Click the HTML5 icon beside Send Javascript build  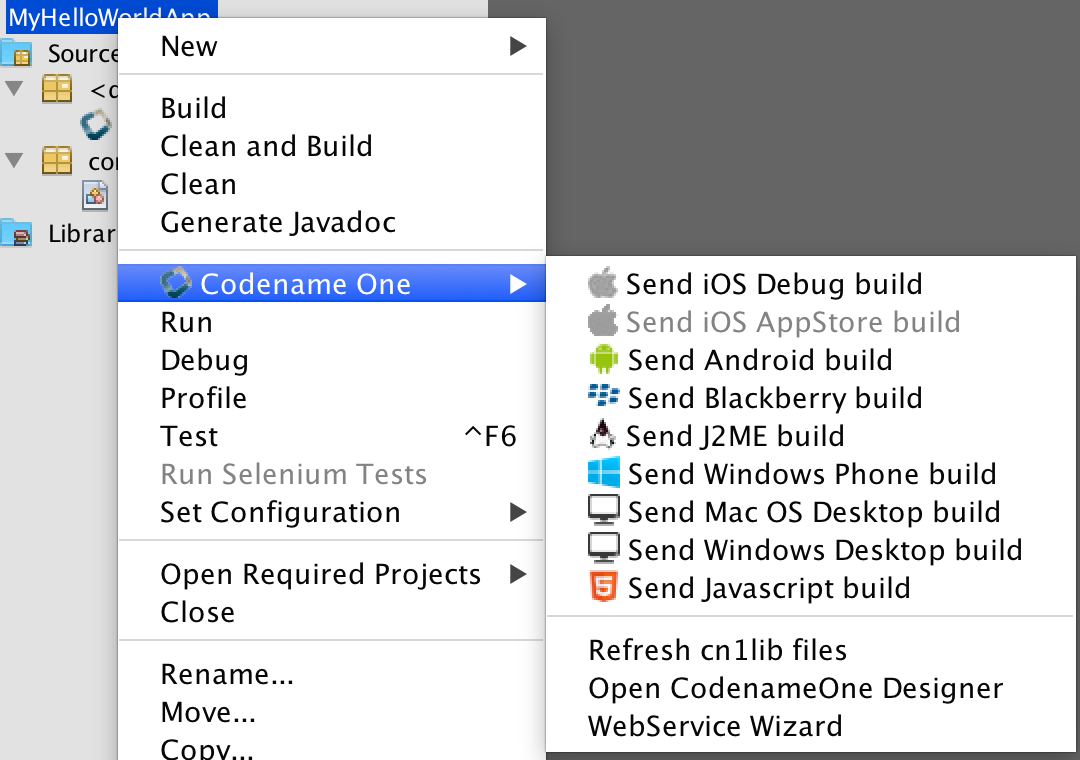[604, 588]
